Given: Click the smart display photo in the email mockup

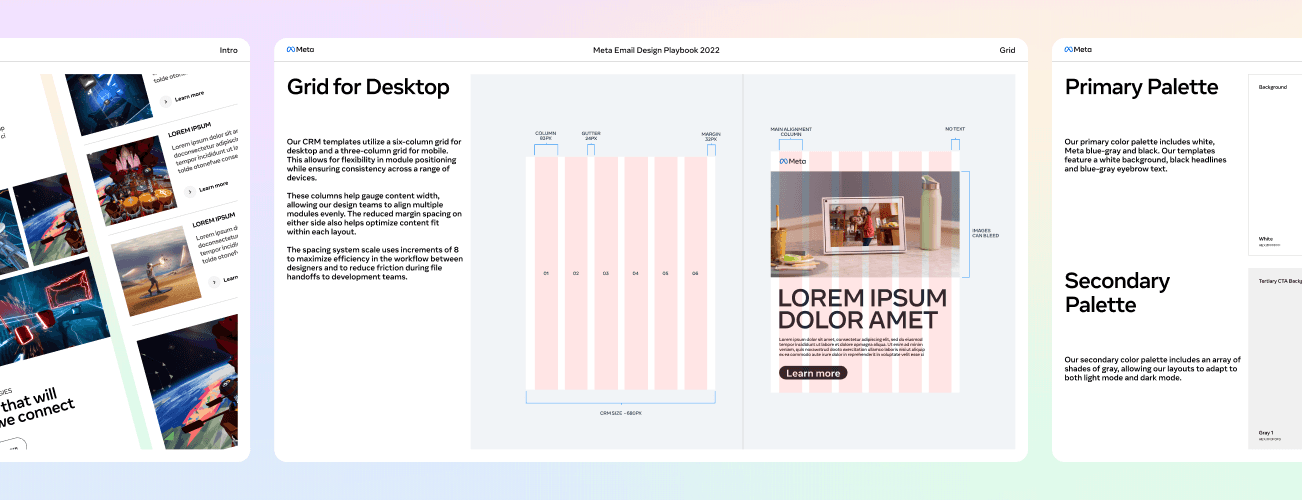Looking at the screenshot, I should tap(865, 223).
